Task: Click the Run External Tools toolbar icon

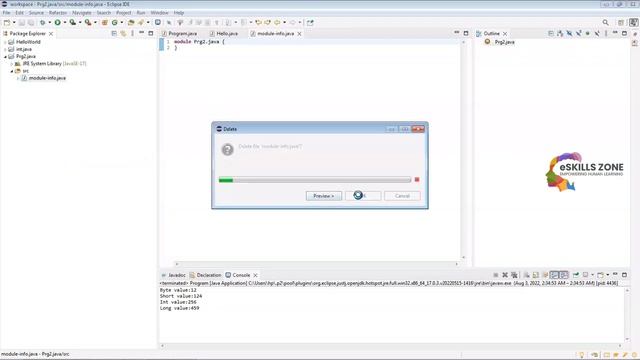Action: (x=88, y=23)
